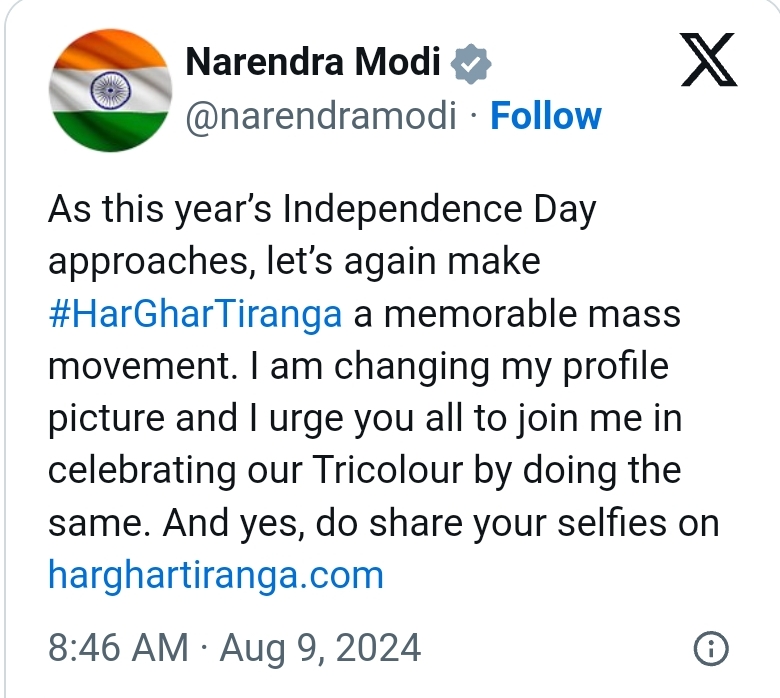Click the 8:46 AM timestamp
This screenshot has width=780, height=698.
coord(118,648)
